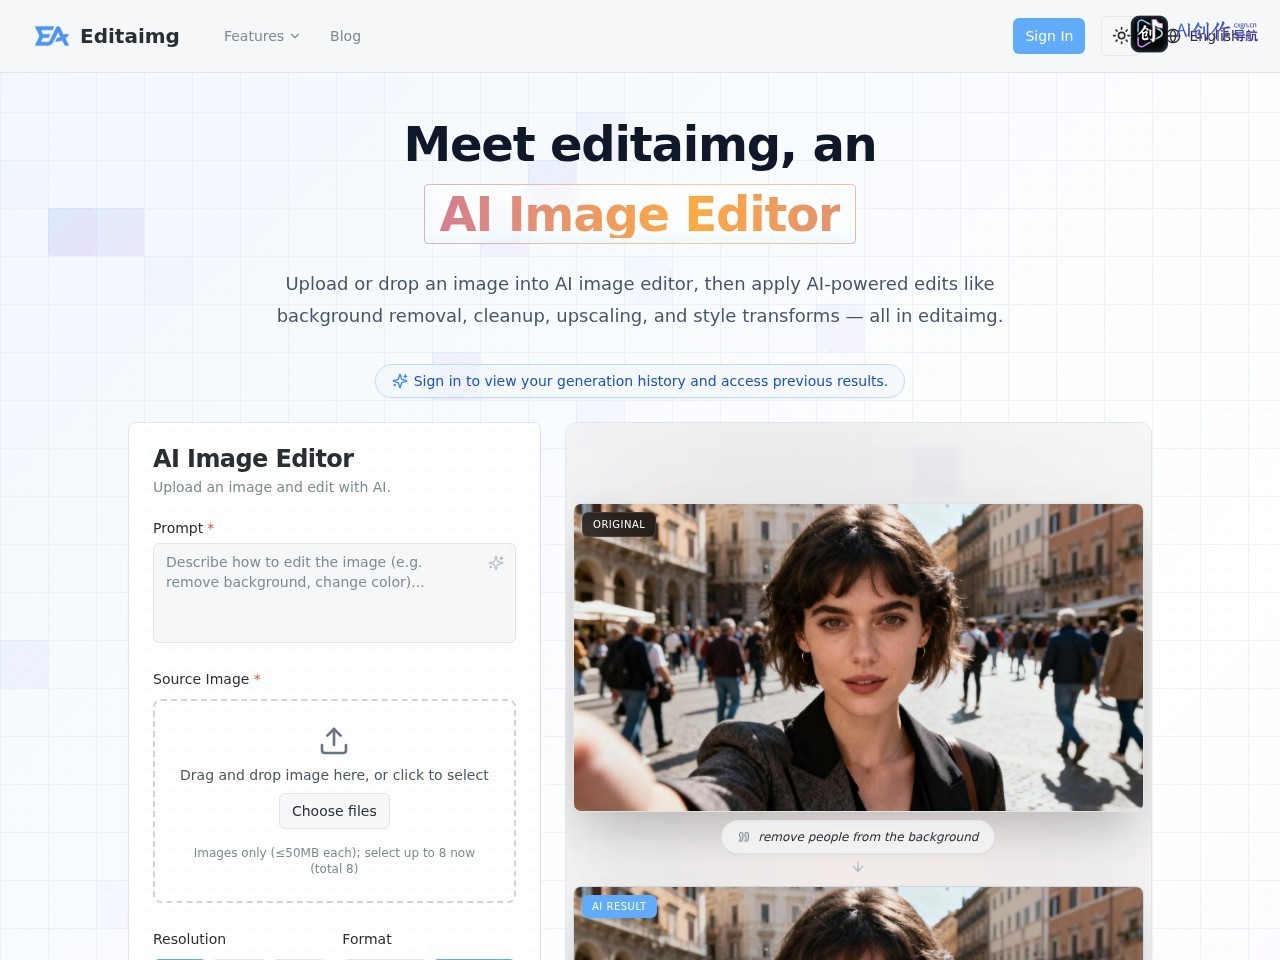1280x960 pixels.
Task: Click the Editaimg brand name
Action: 130,36
